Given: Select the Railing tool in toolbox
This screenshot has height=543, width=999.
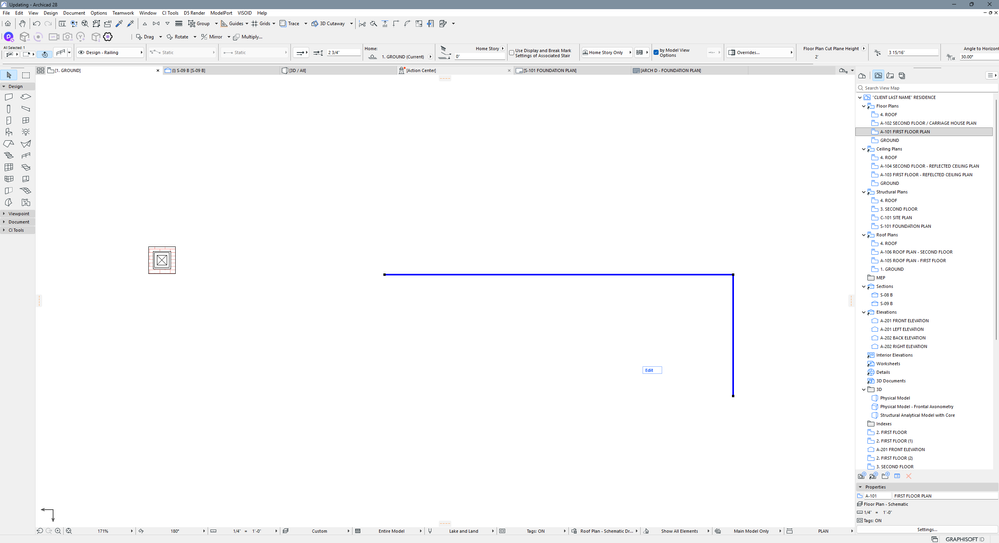Looking at the screenshot, I should (x=25, y=156).
